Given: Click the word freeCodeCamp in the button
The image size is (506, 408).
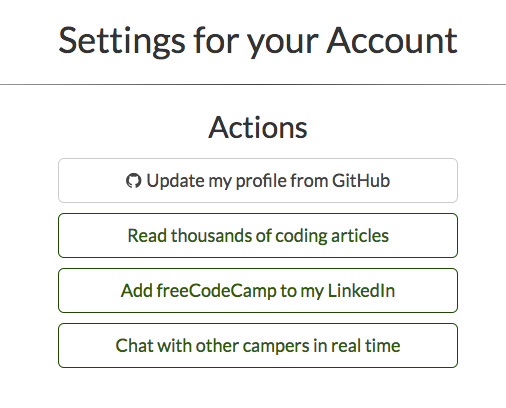Looking at the screenshot, I should (x=216, y=290).
